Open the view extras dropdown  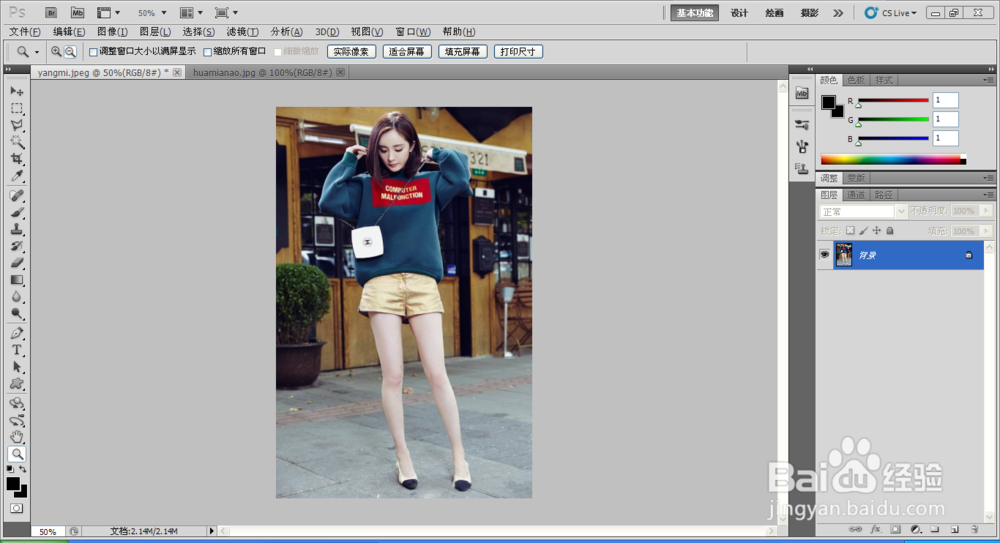point(108,13)
